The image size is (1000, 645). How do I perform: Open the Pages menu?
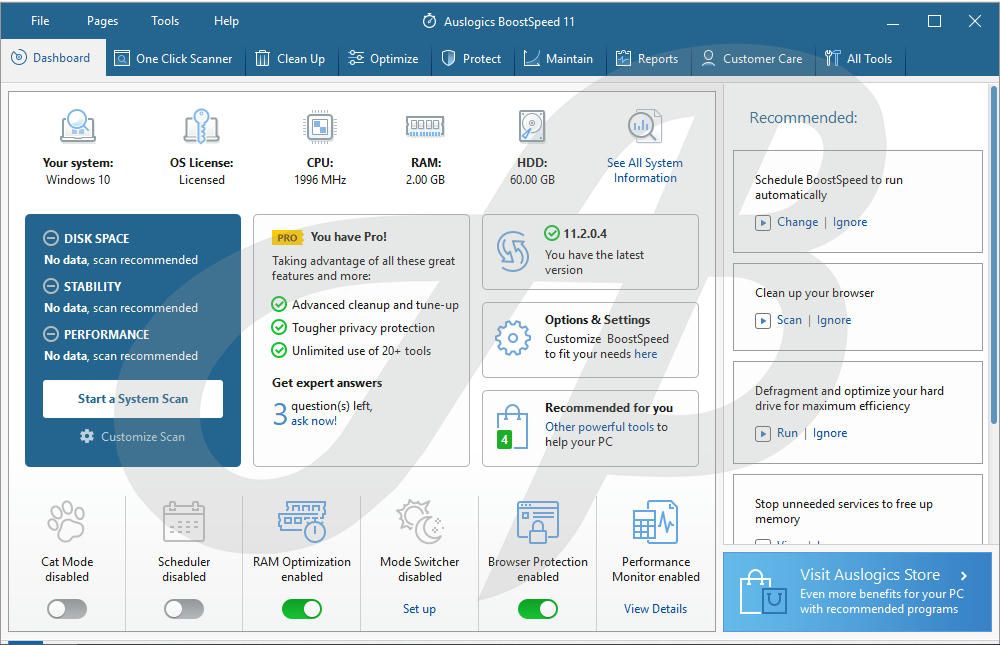pyautogui.click(x=103, y=21)
